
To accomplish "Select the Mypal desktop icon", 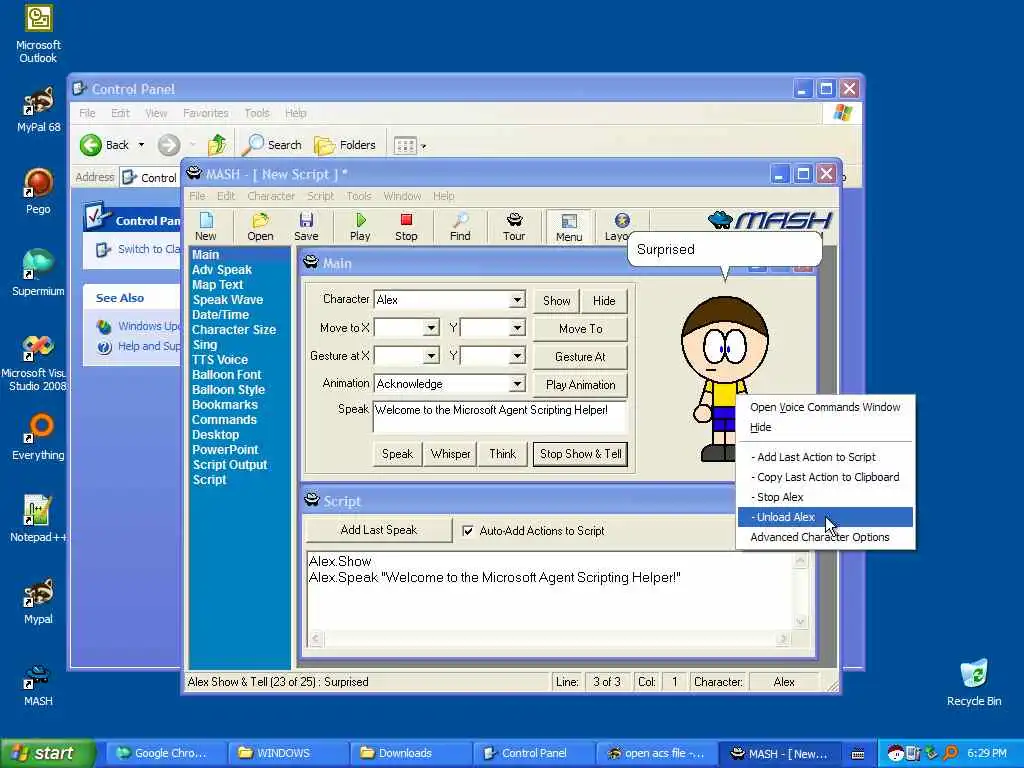I will pos(38,601).
